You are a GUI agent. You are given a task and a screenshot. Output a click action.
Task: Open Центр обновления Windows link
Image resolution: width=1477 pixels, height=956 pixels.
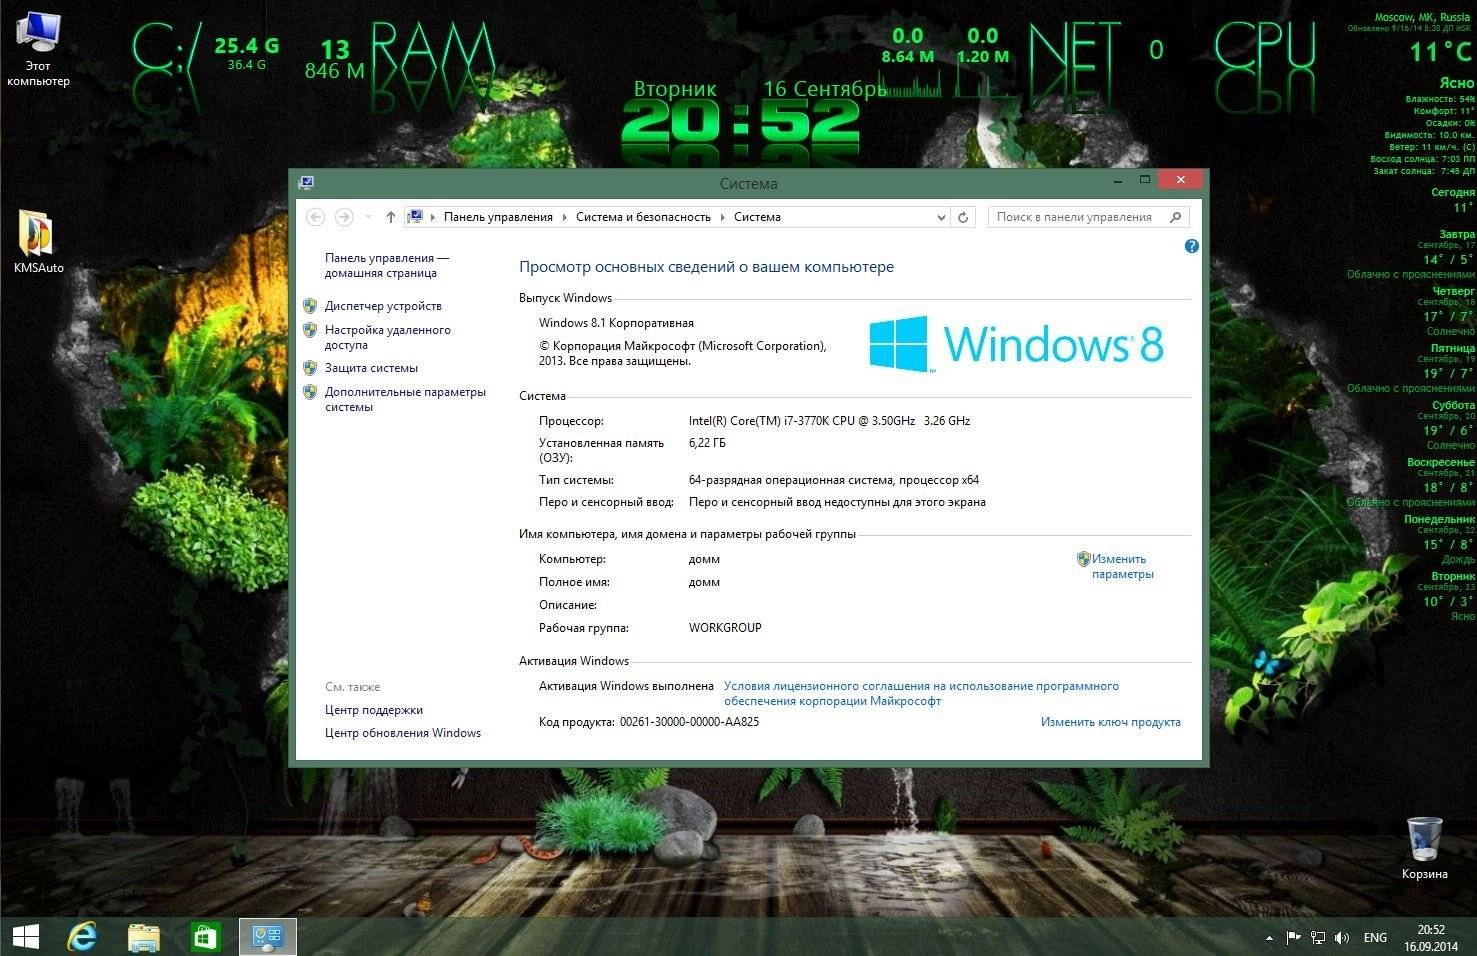(x=403, y=733)
